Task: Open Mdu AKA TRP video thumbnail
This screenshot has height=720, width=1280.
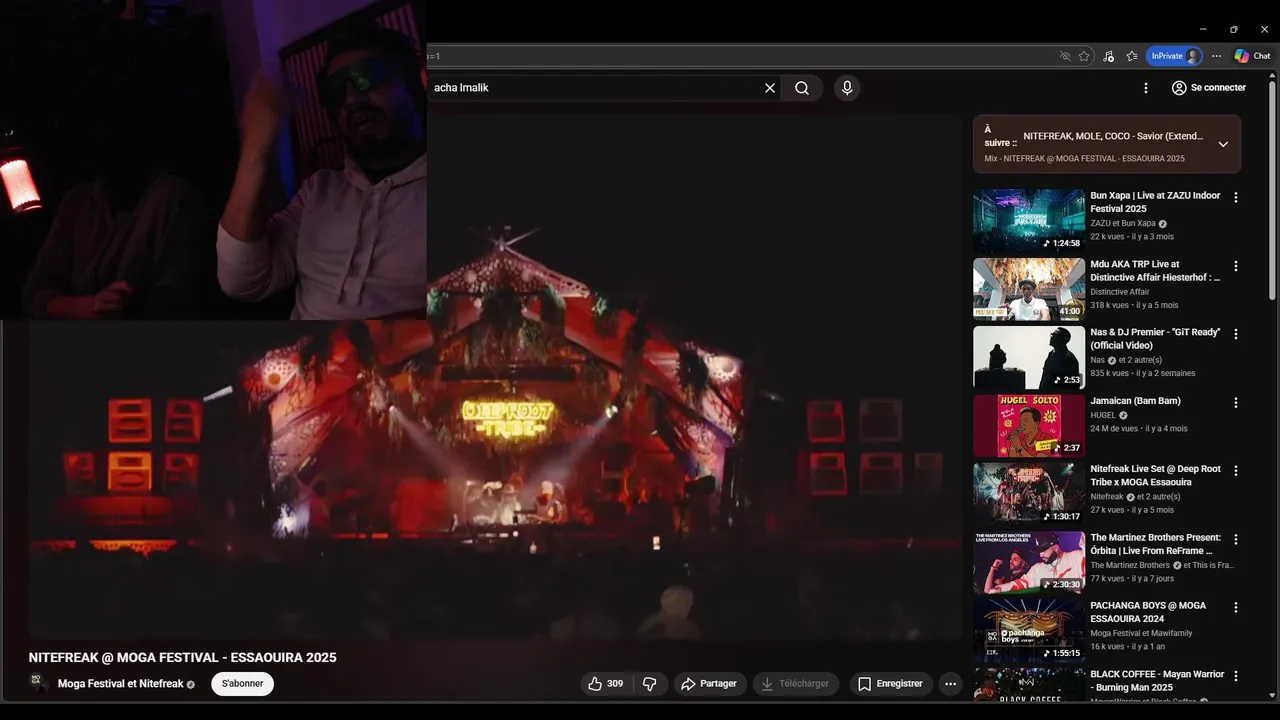Action: pos(1029,289)
